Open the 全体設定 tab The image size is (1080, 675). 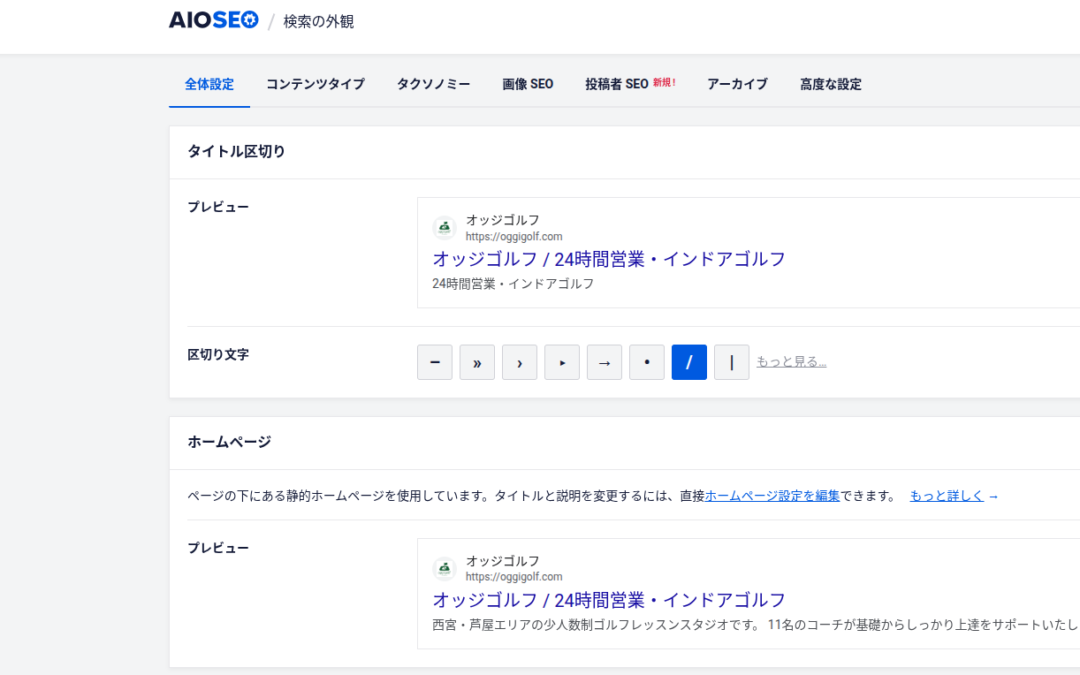209,84
